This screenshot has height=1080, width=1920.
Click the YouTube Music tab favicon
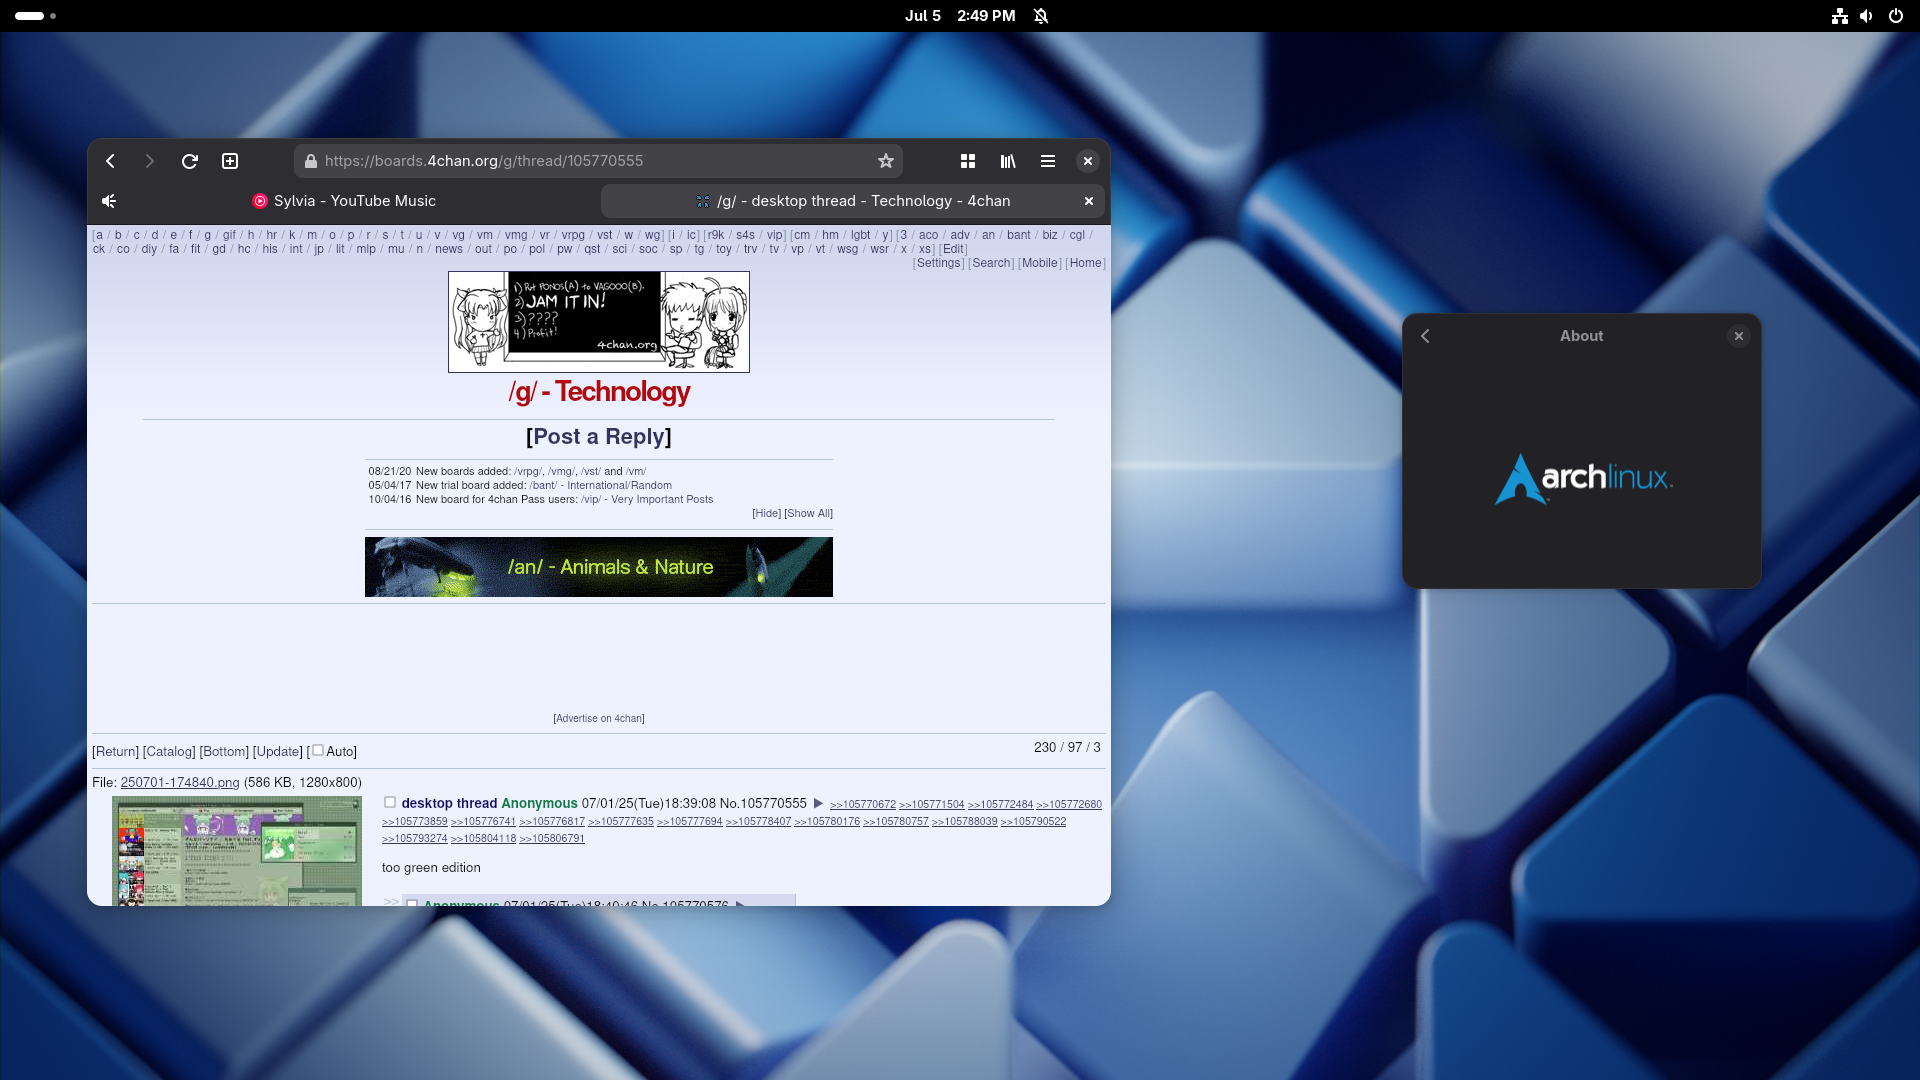[260, 201]
